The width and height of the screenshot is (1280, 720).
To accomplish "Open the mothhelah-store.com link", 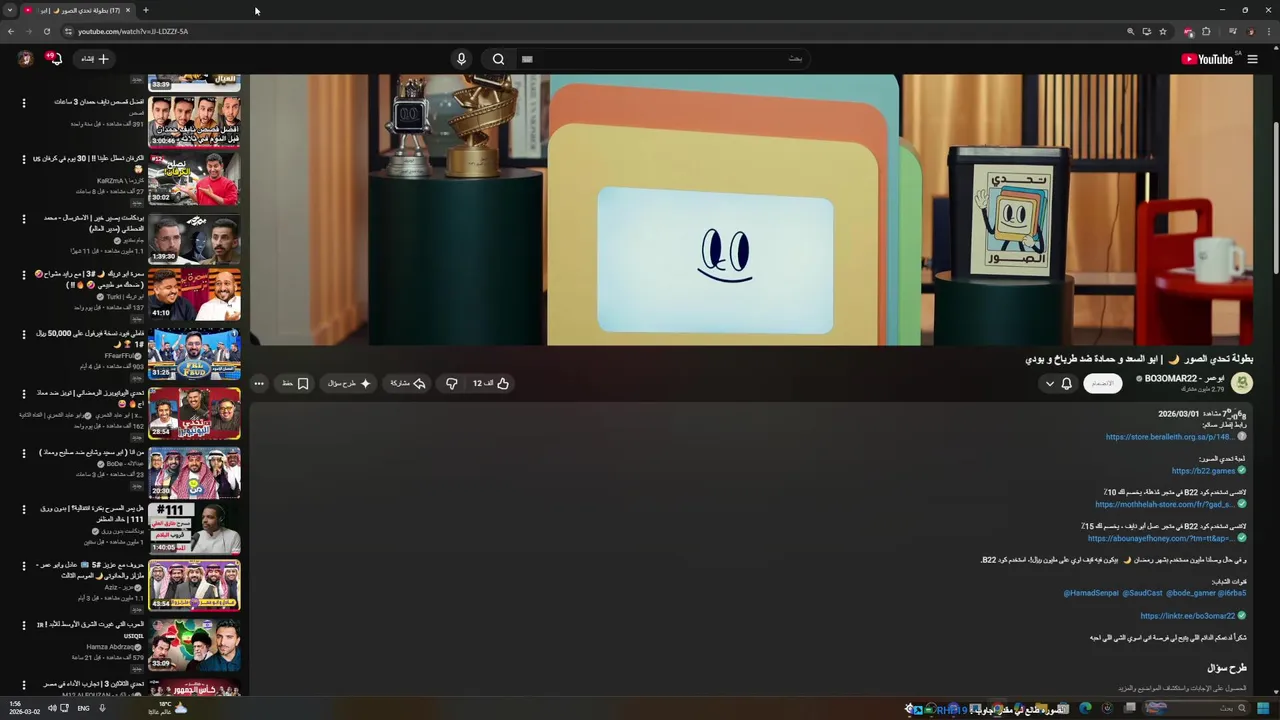I will [1165, 505].
